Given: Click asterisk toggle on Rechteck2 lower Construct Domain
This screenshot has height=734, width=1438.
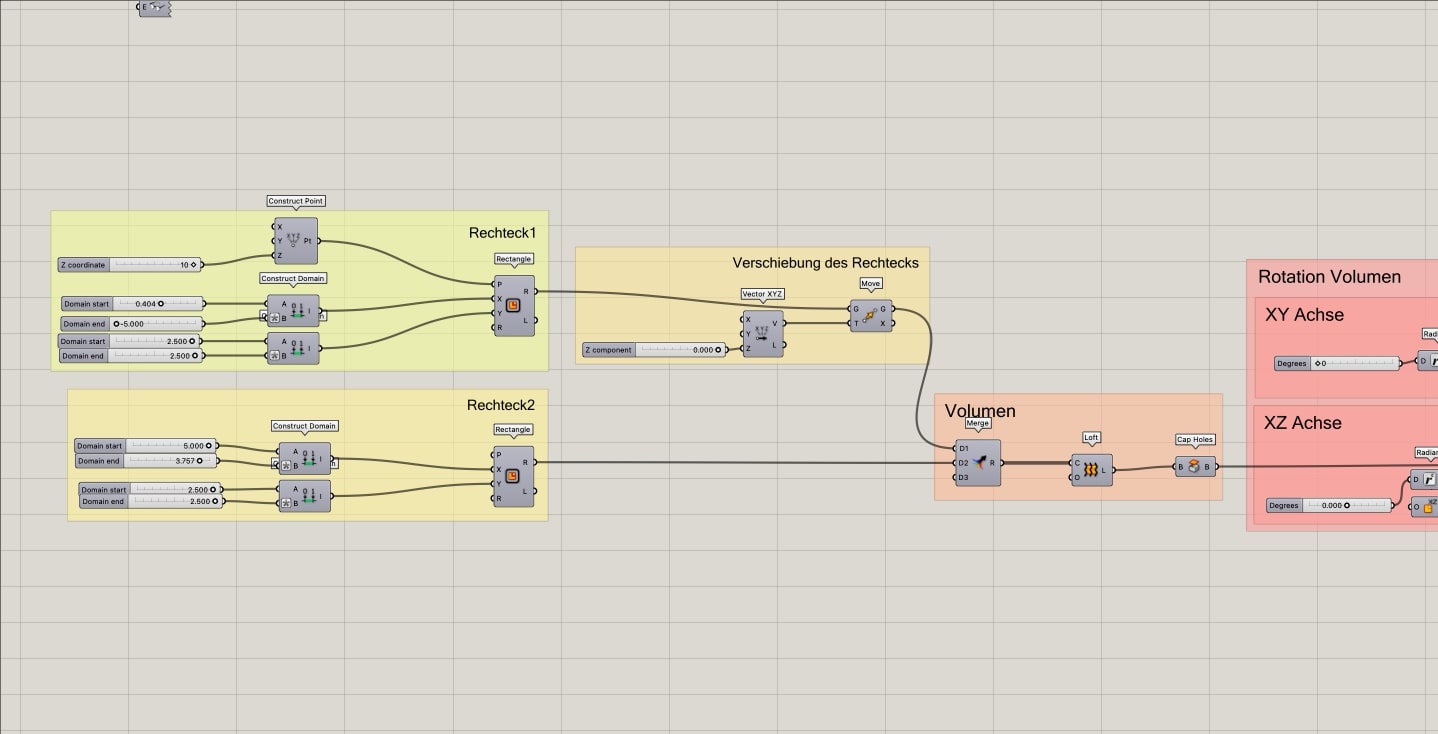Looking at the screenshot, I should pos(286,502).
